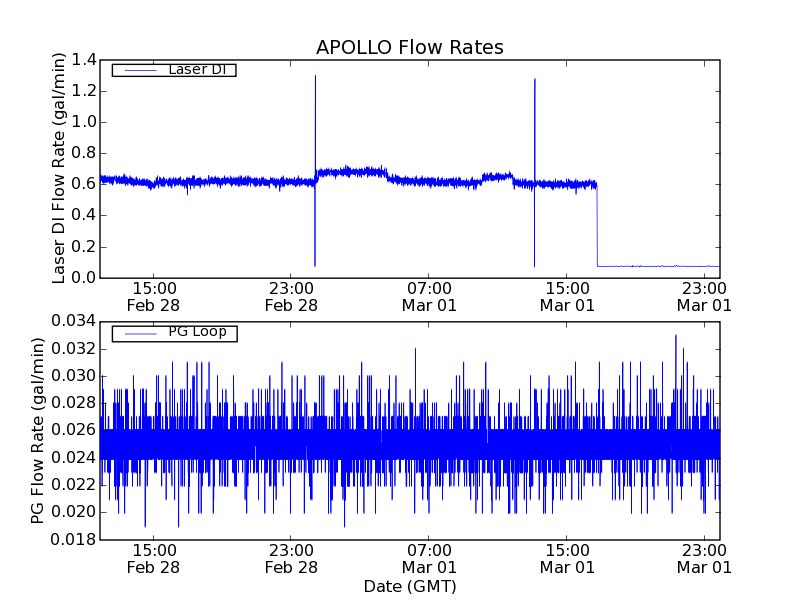Click the 0.022 tick on PG flow axis
The image size is (800, 600).
click(73, 485)
